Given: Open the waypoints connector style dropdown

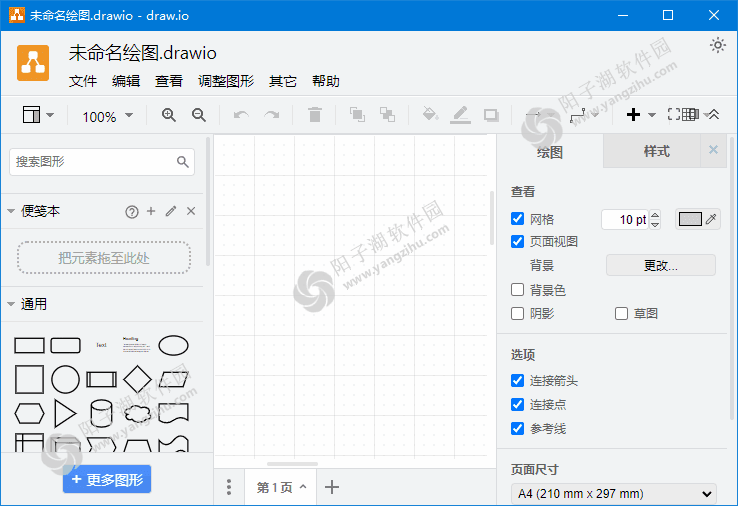Looking at the screenshot, I should pos(584,115).
